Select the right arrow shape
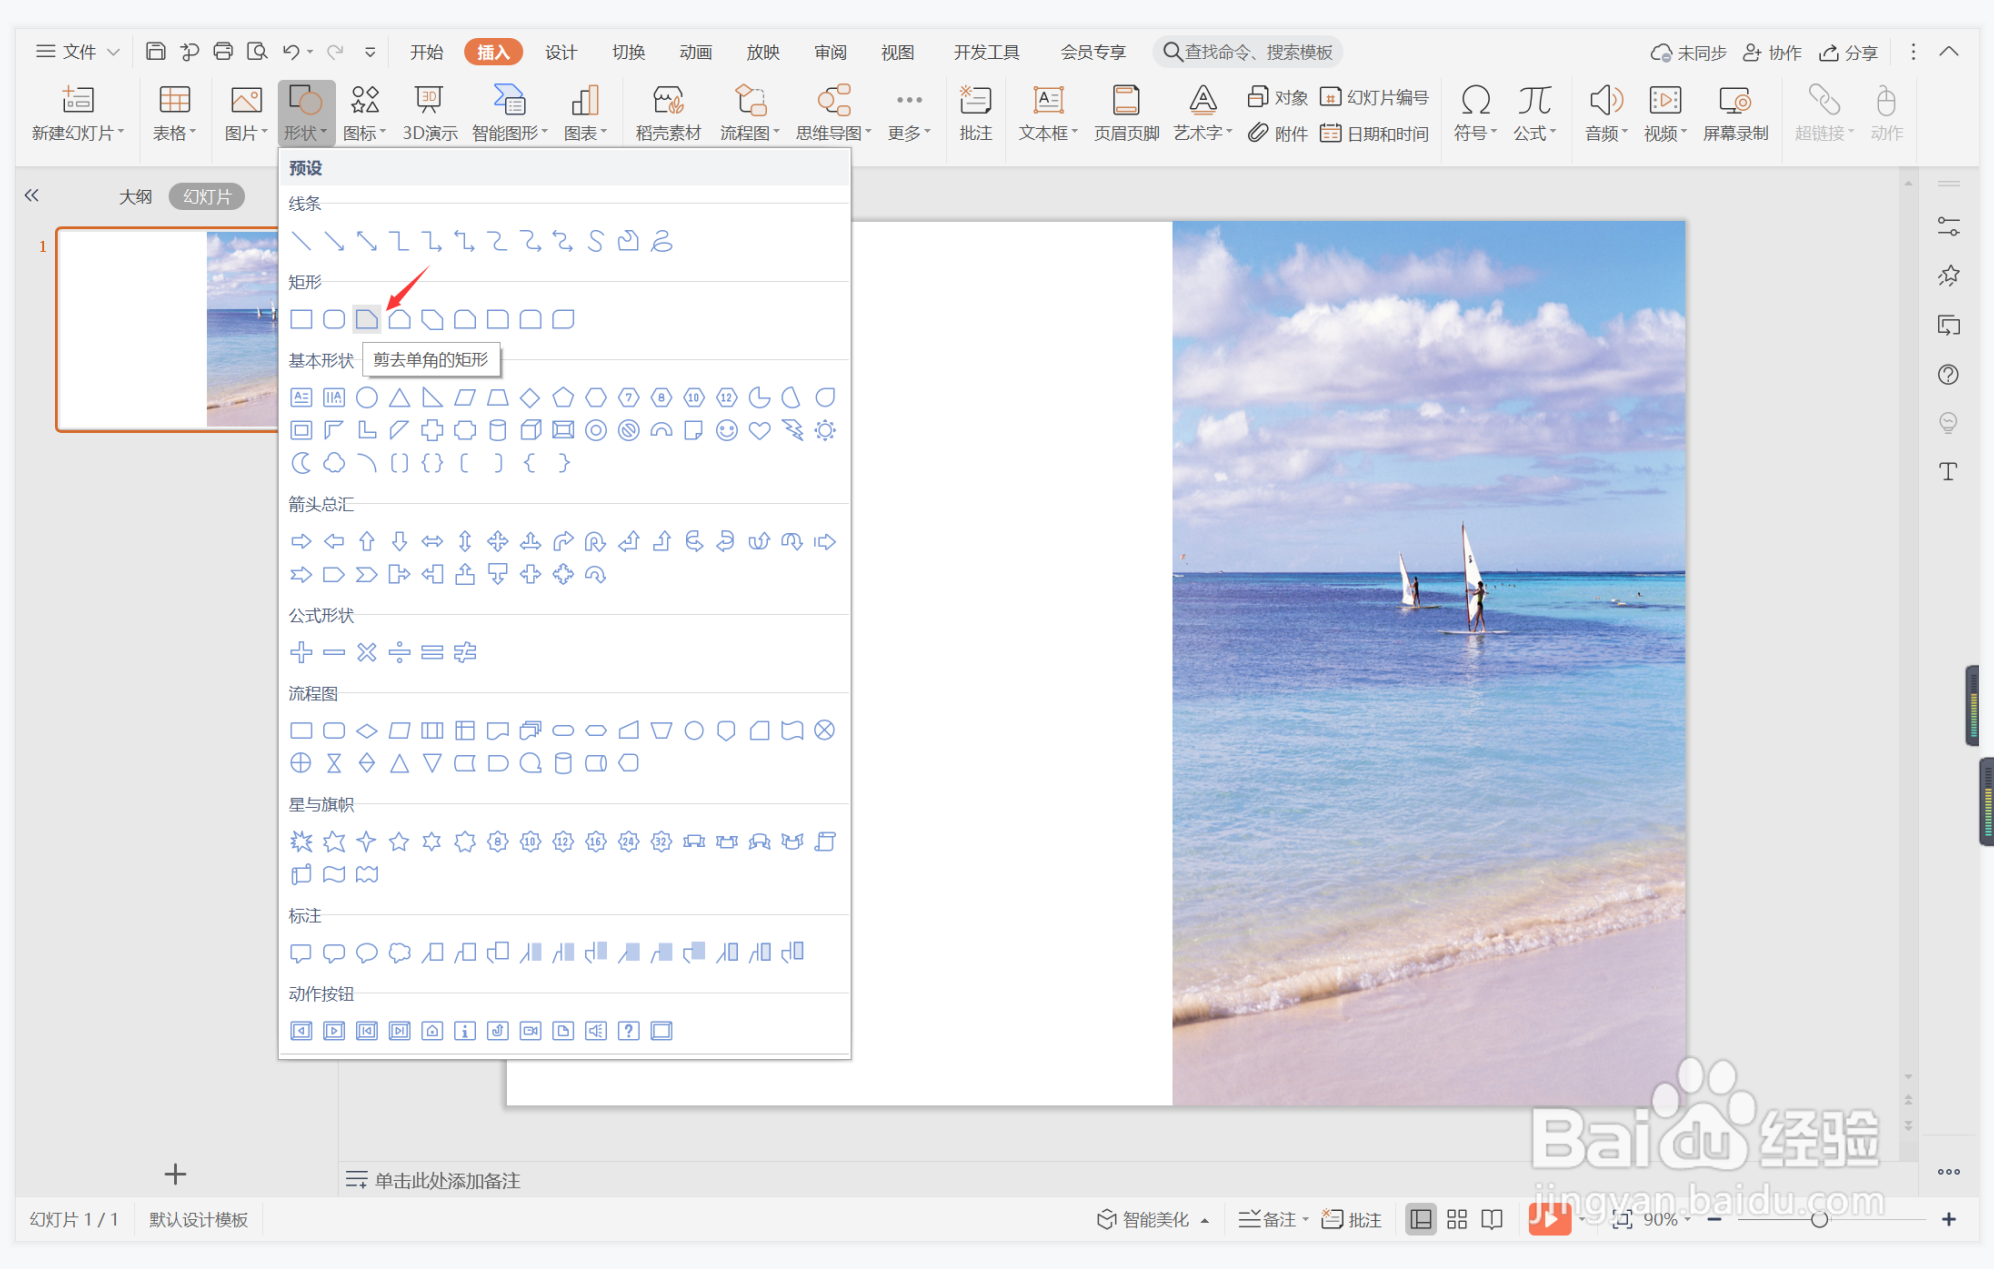 point(301,541)
